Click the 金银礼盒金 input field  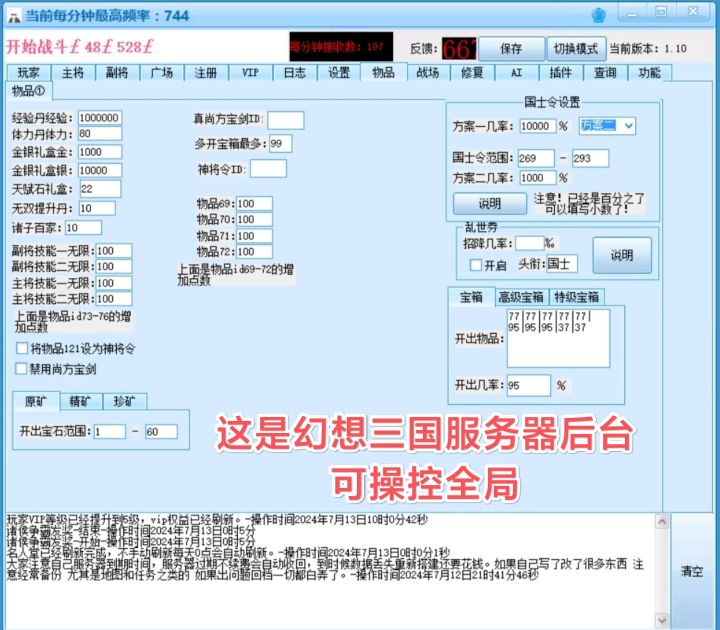100,152
